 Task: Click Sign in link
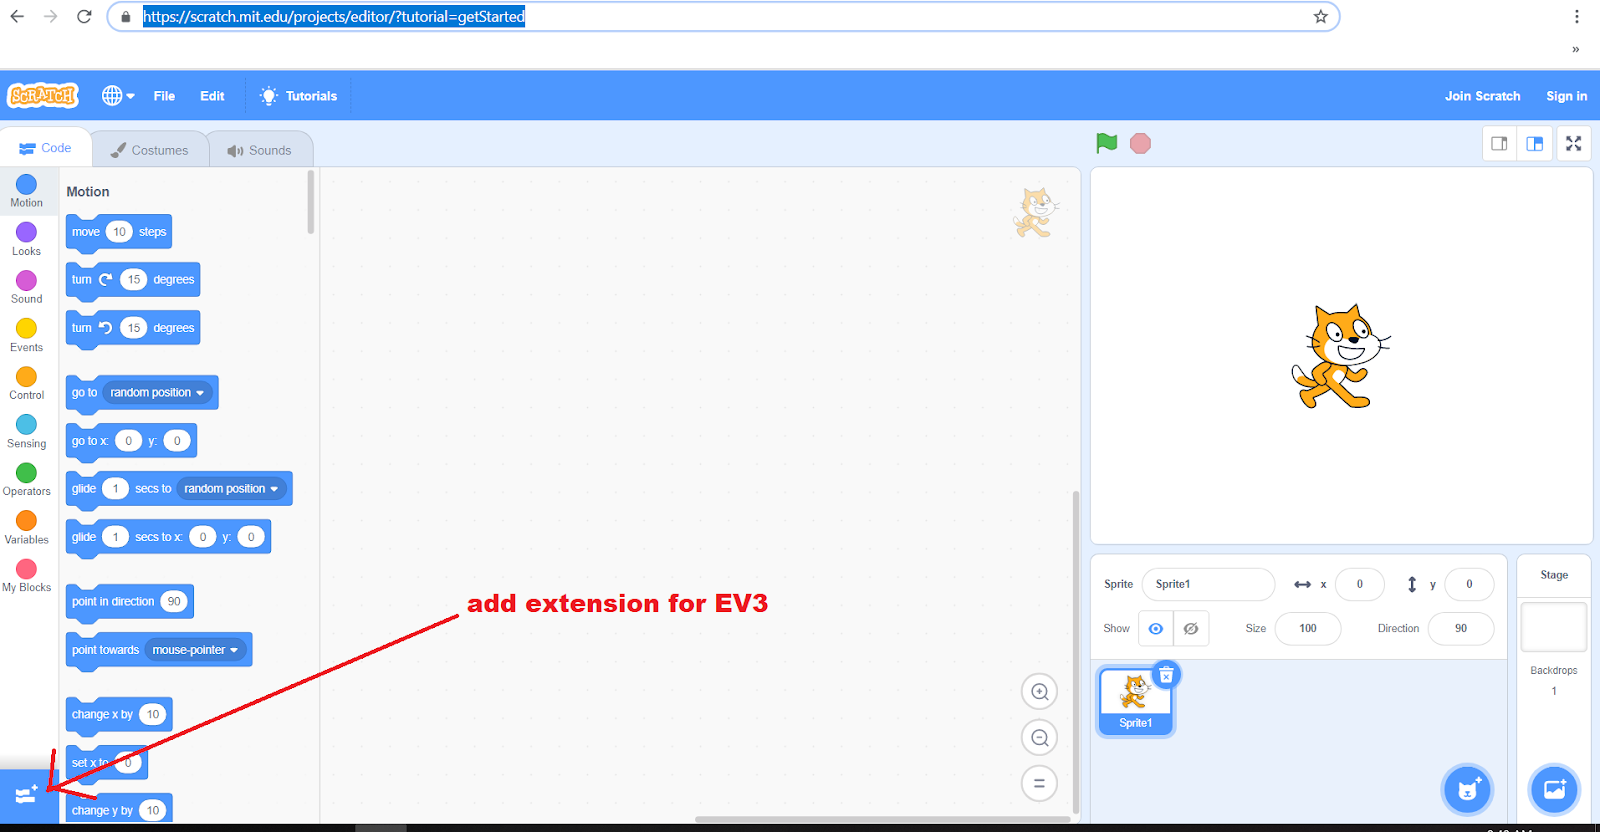[1566, 96]
